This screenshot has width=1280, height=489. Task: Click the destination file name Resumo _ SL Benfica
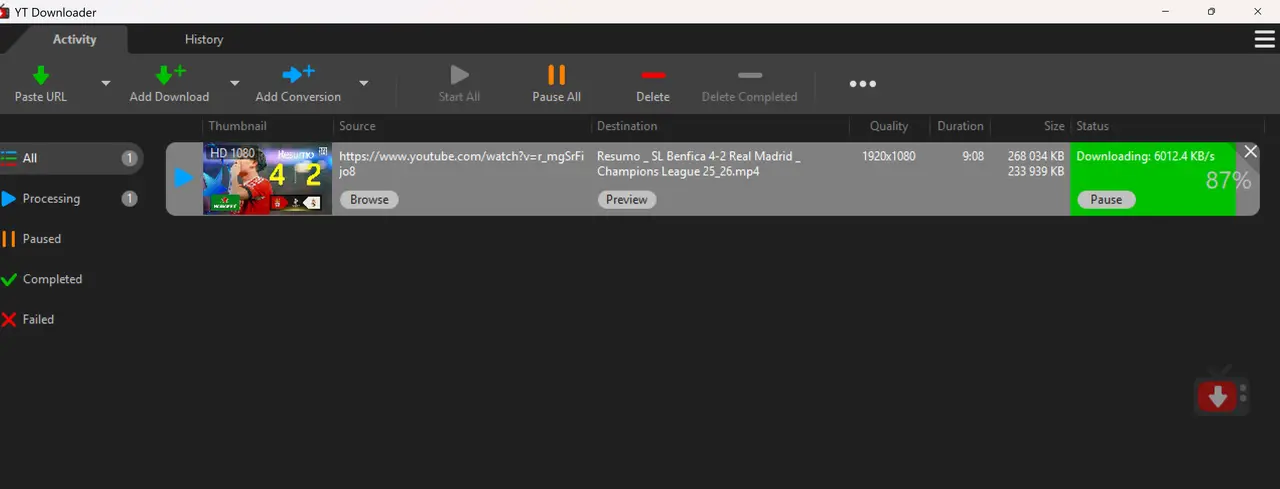699,164
